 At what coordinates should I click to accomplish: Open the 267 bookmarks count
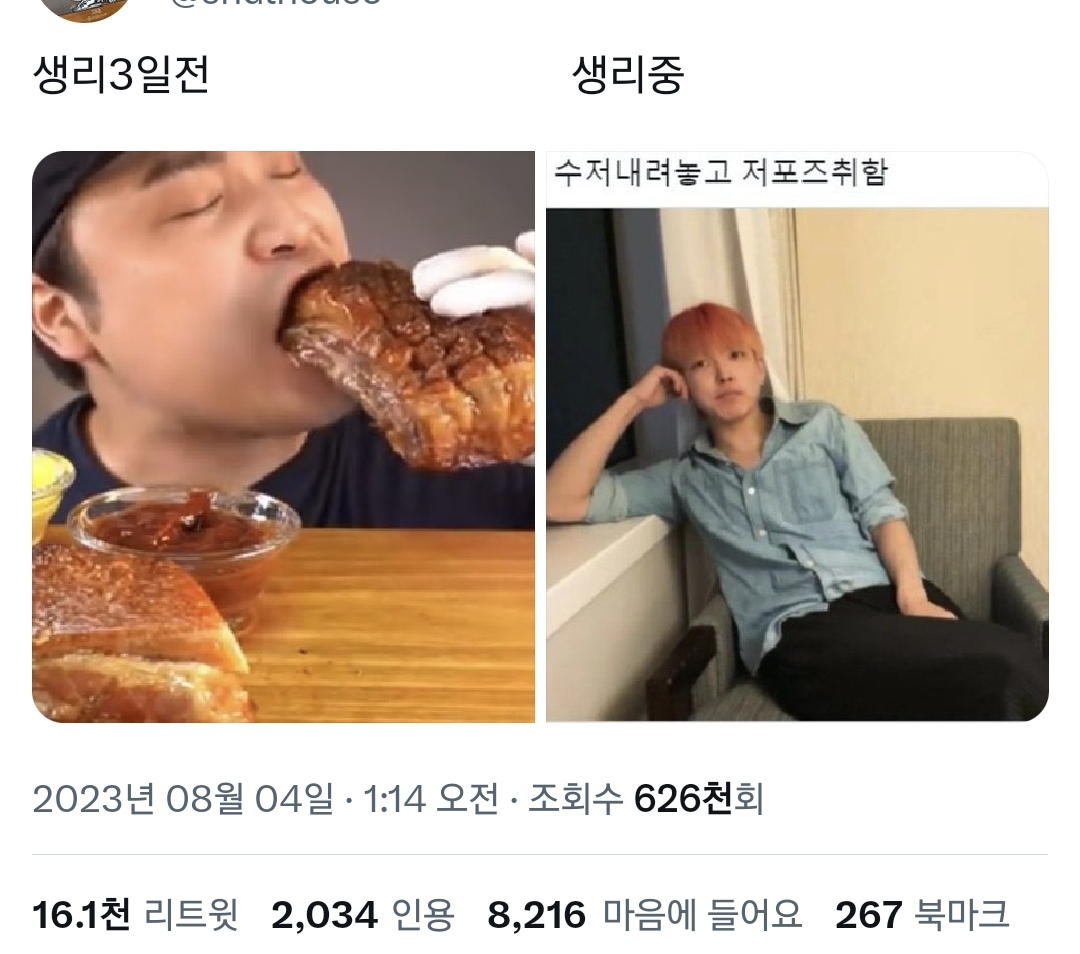(869, 915)
